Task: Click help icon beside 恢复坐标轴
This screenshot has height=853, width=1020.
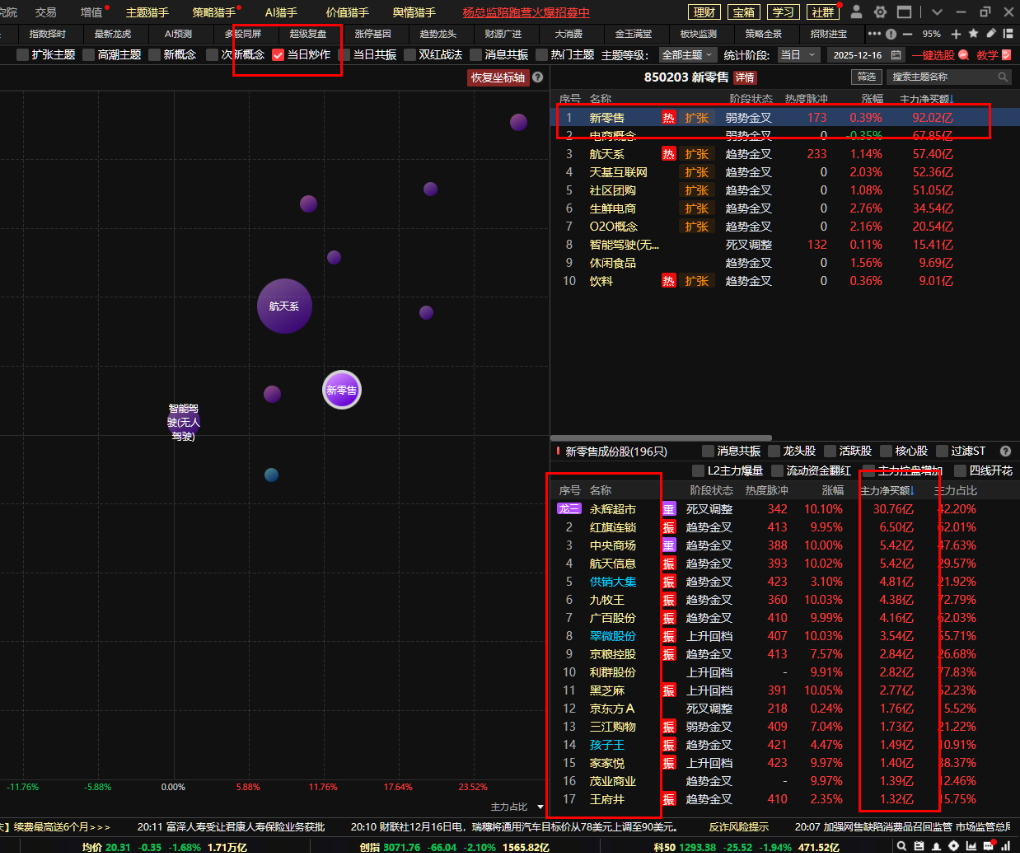Action: click(x=538, y=77)
